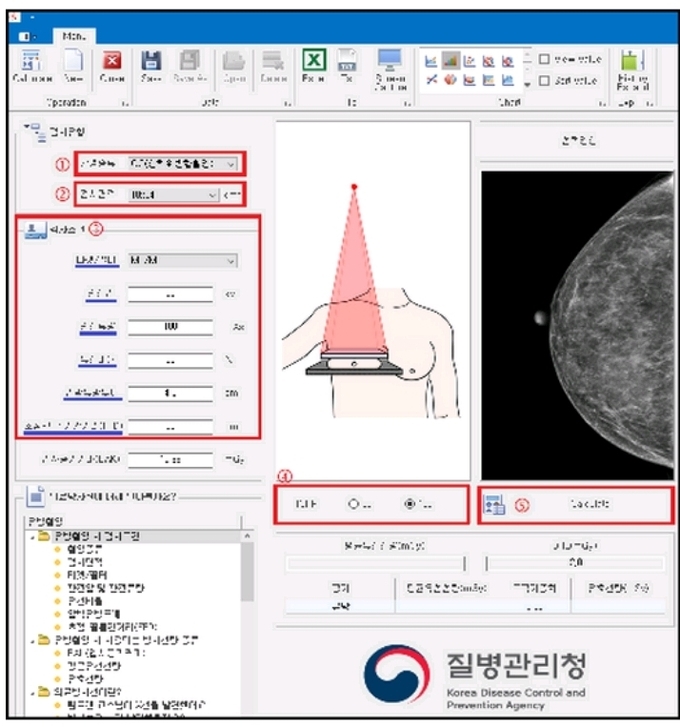This screenshot has height=727, width=680.
Task: Click the large Calculate button marked with circled 5
Action: pos(576,504)
